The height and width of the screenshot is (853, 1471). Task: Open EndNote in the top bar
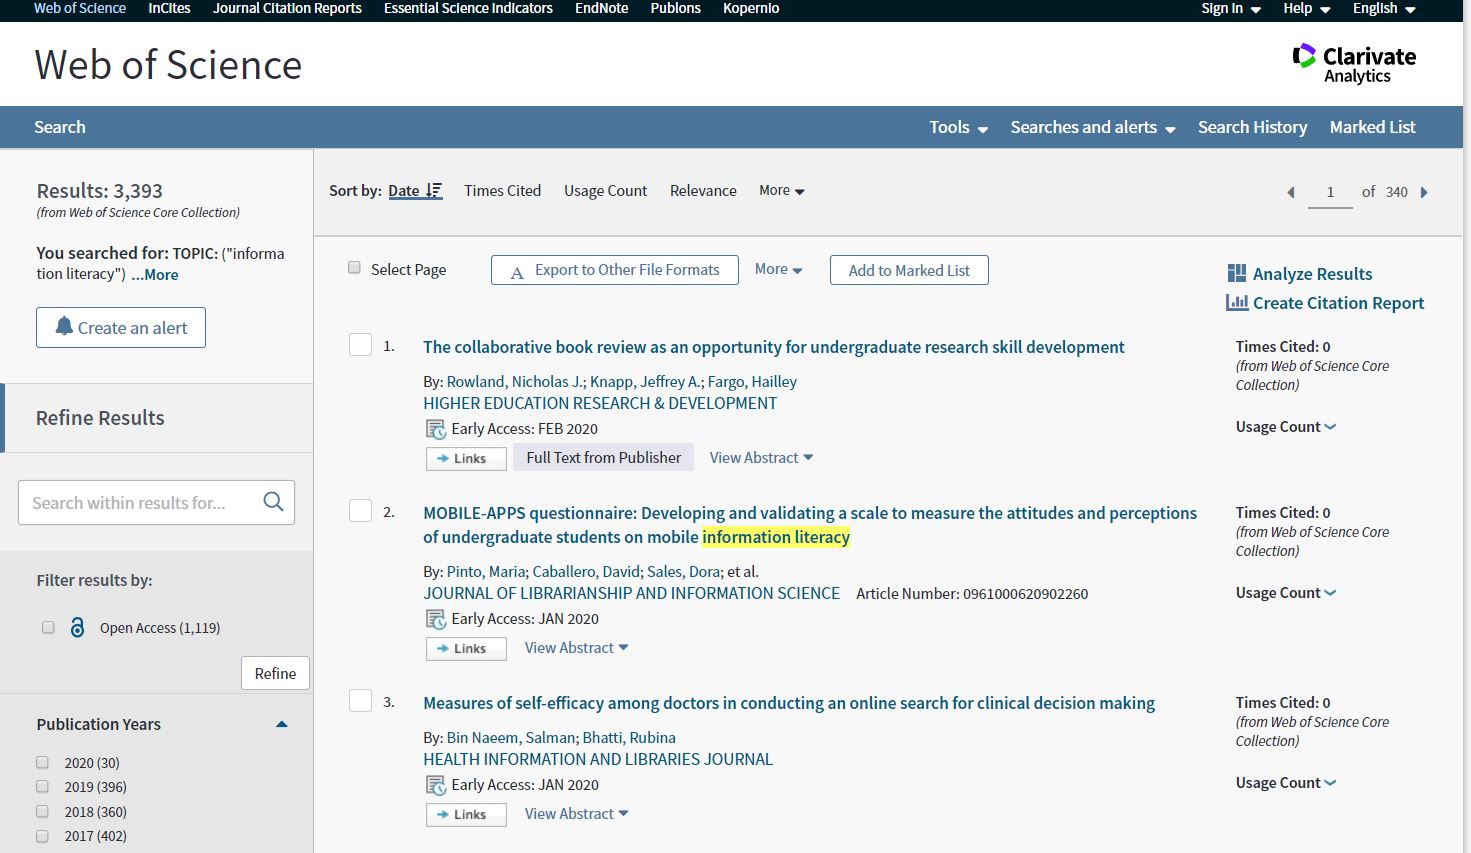click(x=602, y=8)
